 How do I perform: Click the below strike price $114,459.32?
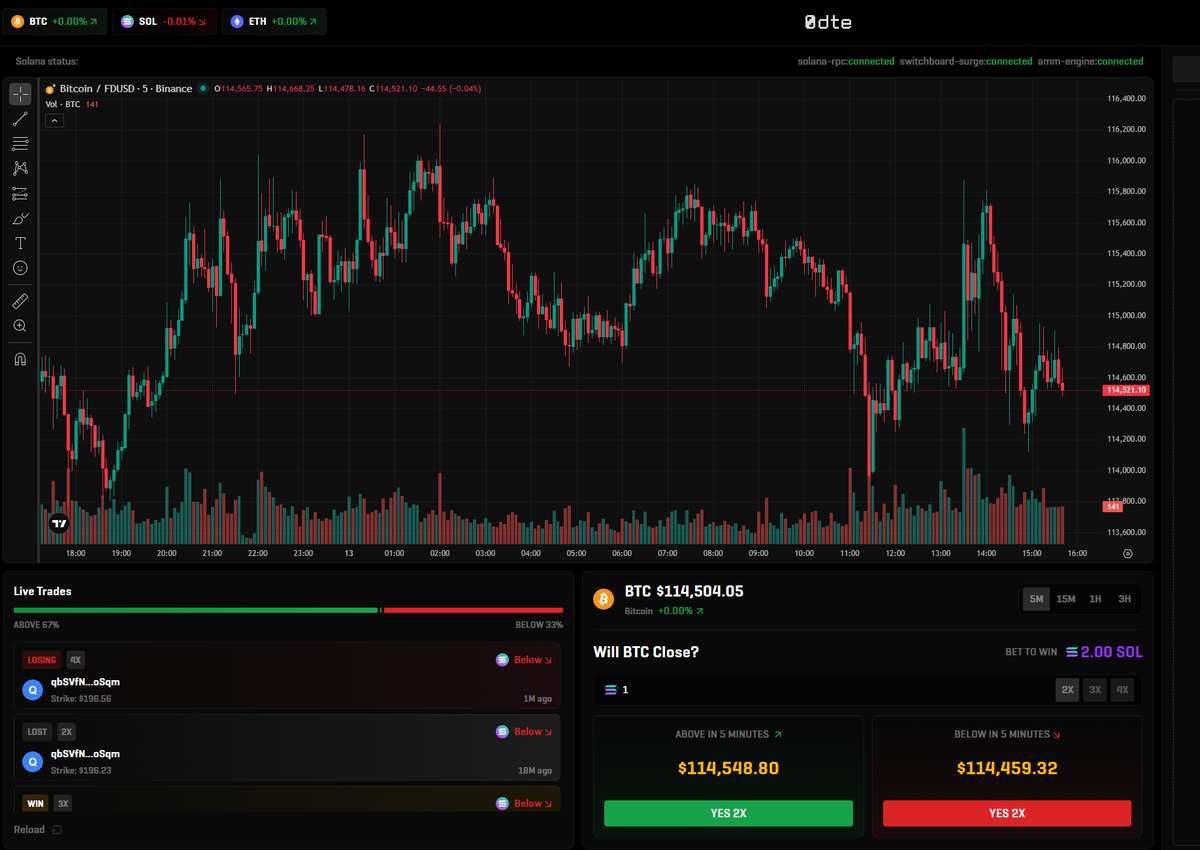click(x=1007, y=769)
